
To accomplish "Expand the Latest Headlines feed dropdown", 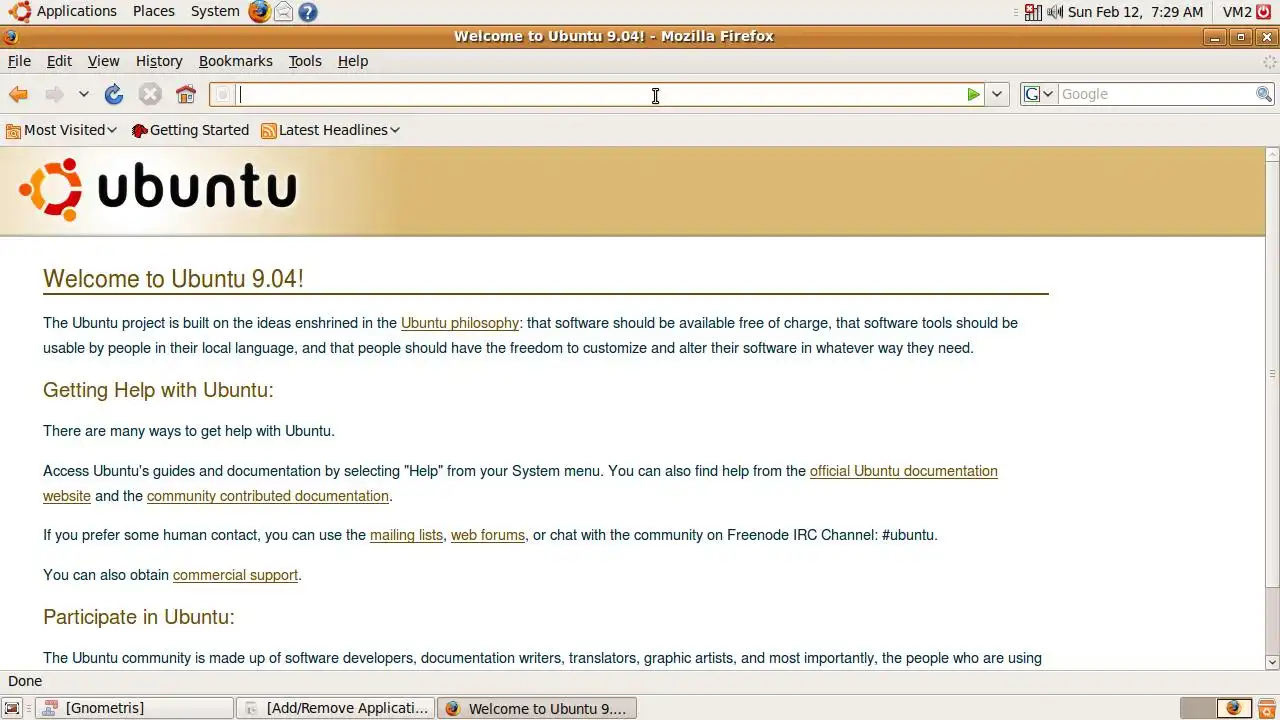I will 330,130.
